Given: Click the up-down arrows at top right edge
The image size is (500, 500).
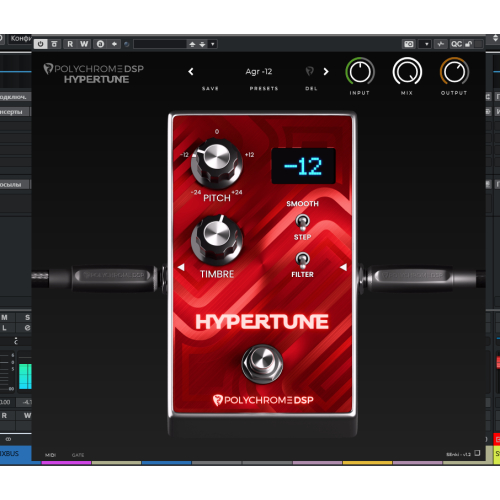Looking at the screenshot, I should click(496, 38).
